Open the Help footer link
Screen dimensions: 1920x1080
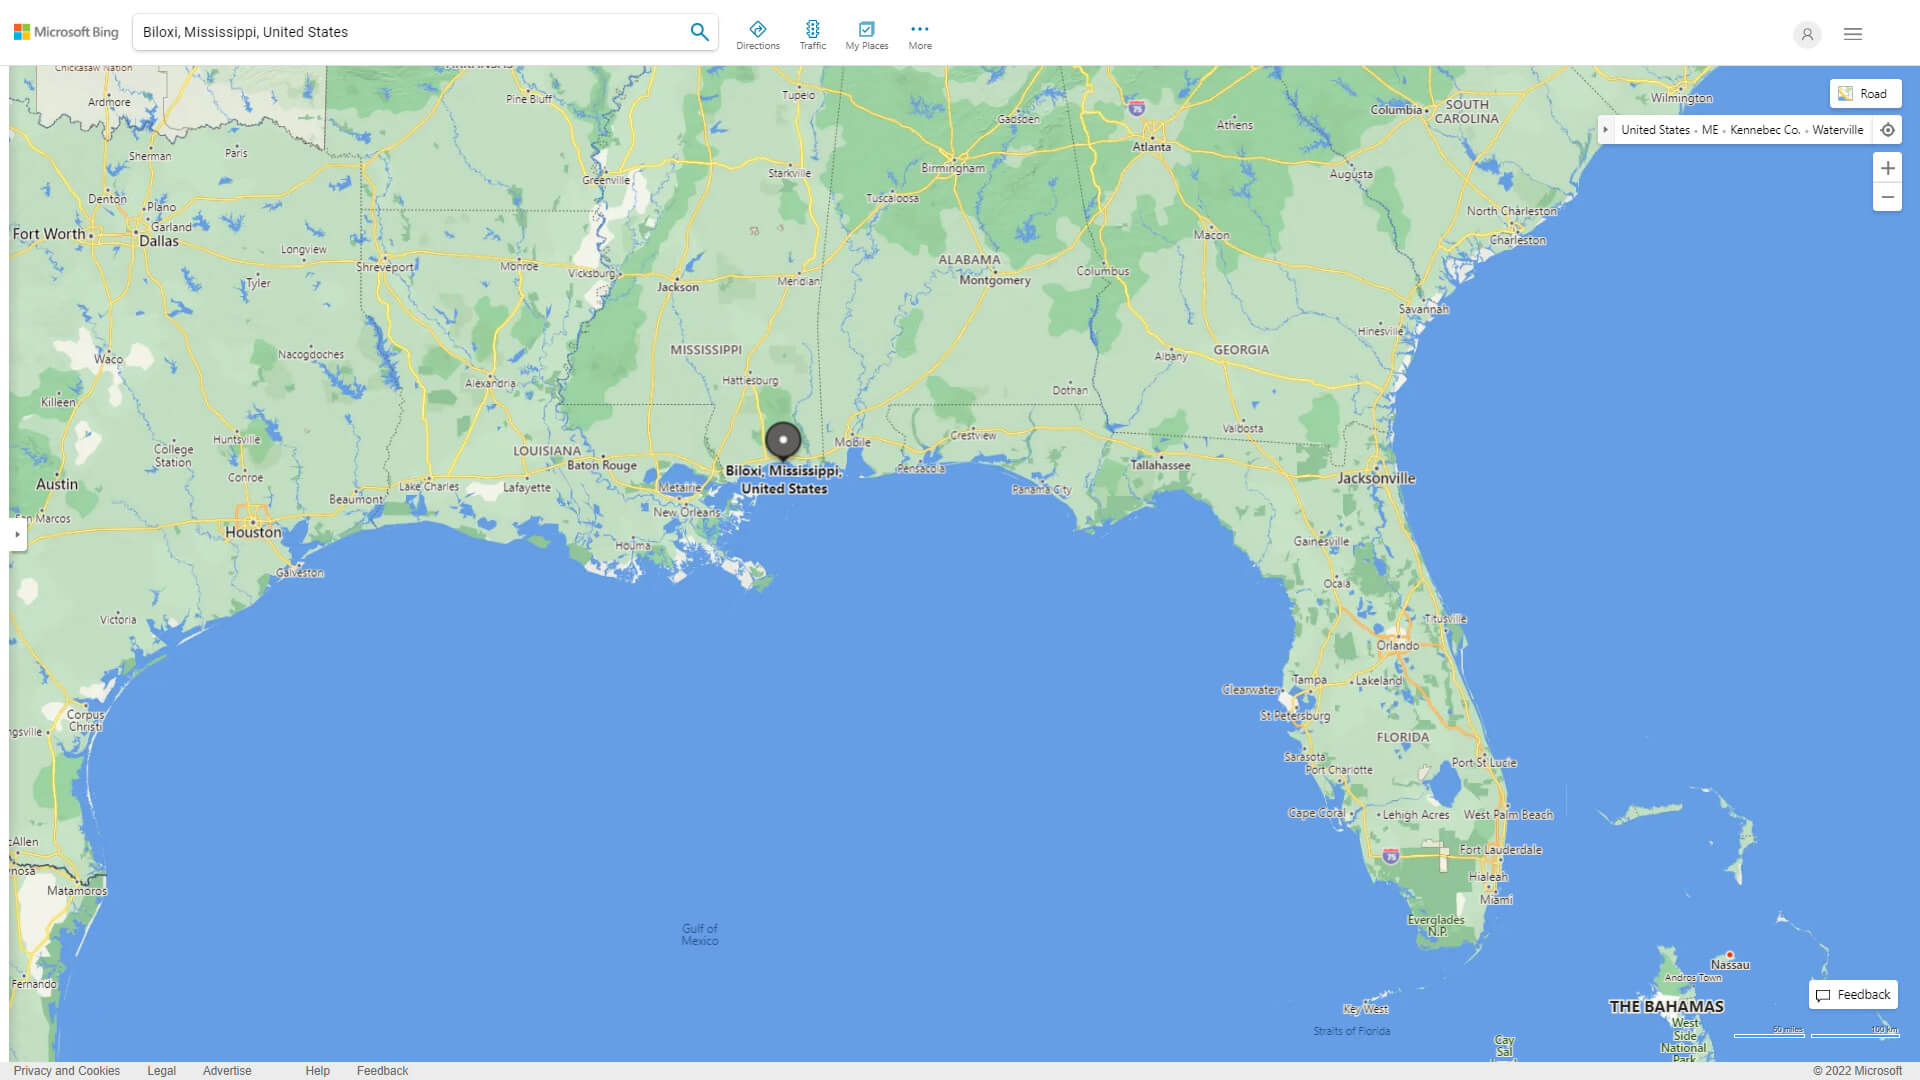[x=317, y=1070]
